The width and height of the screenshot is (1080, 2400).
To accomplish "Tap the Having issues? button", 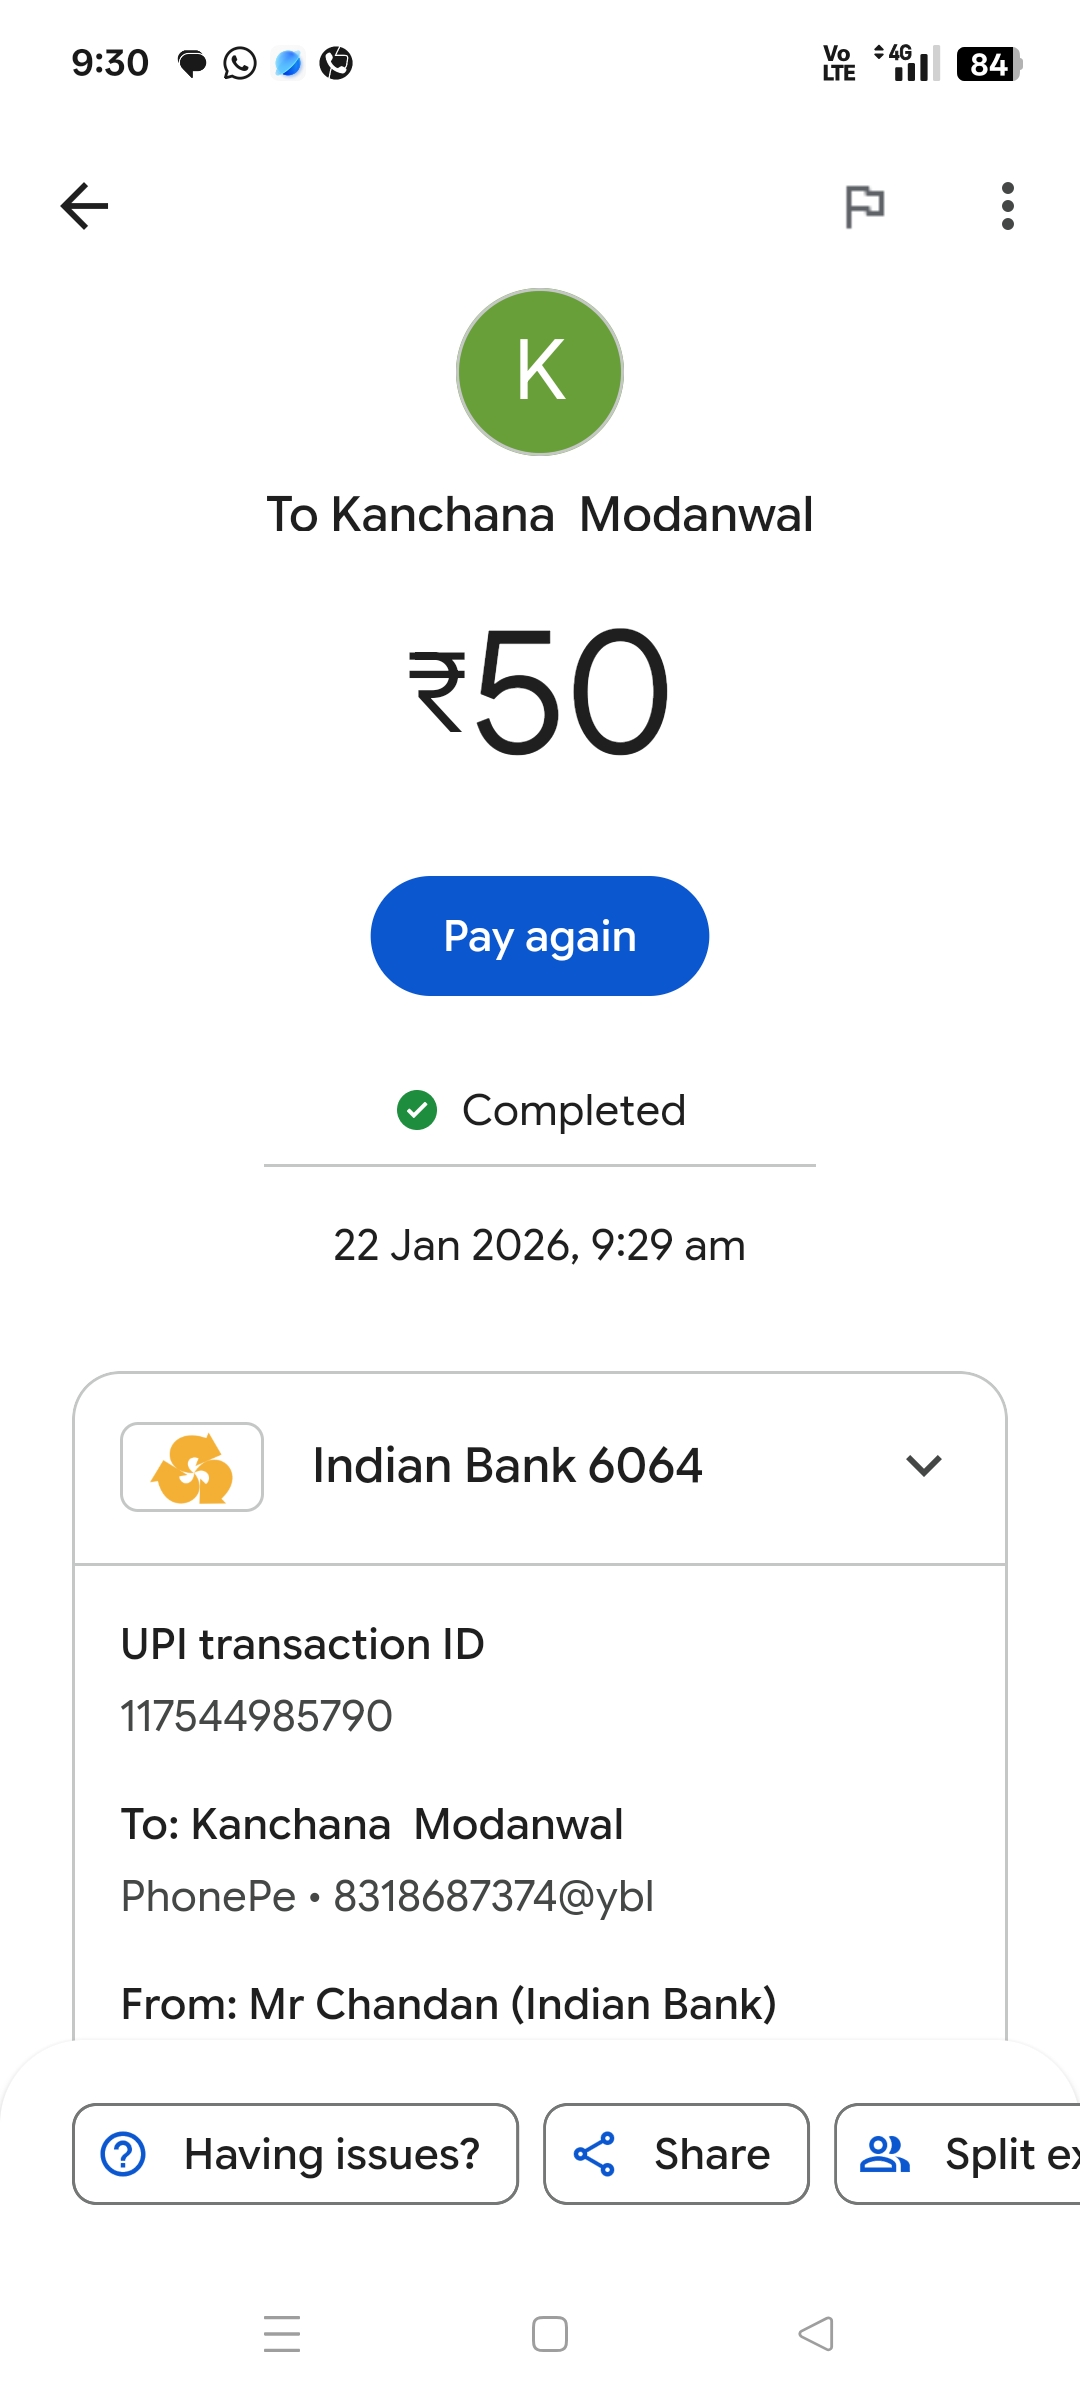I will 295,2154.
